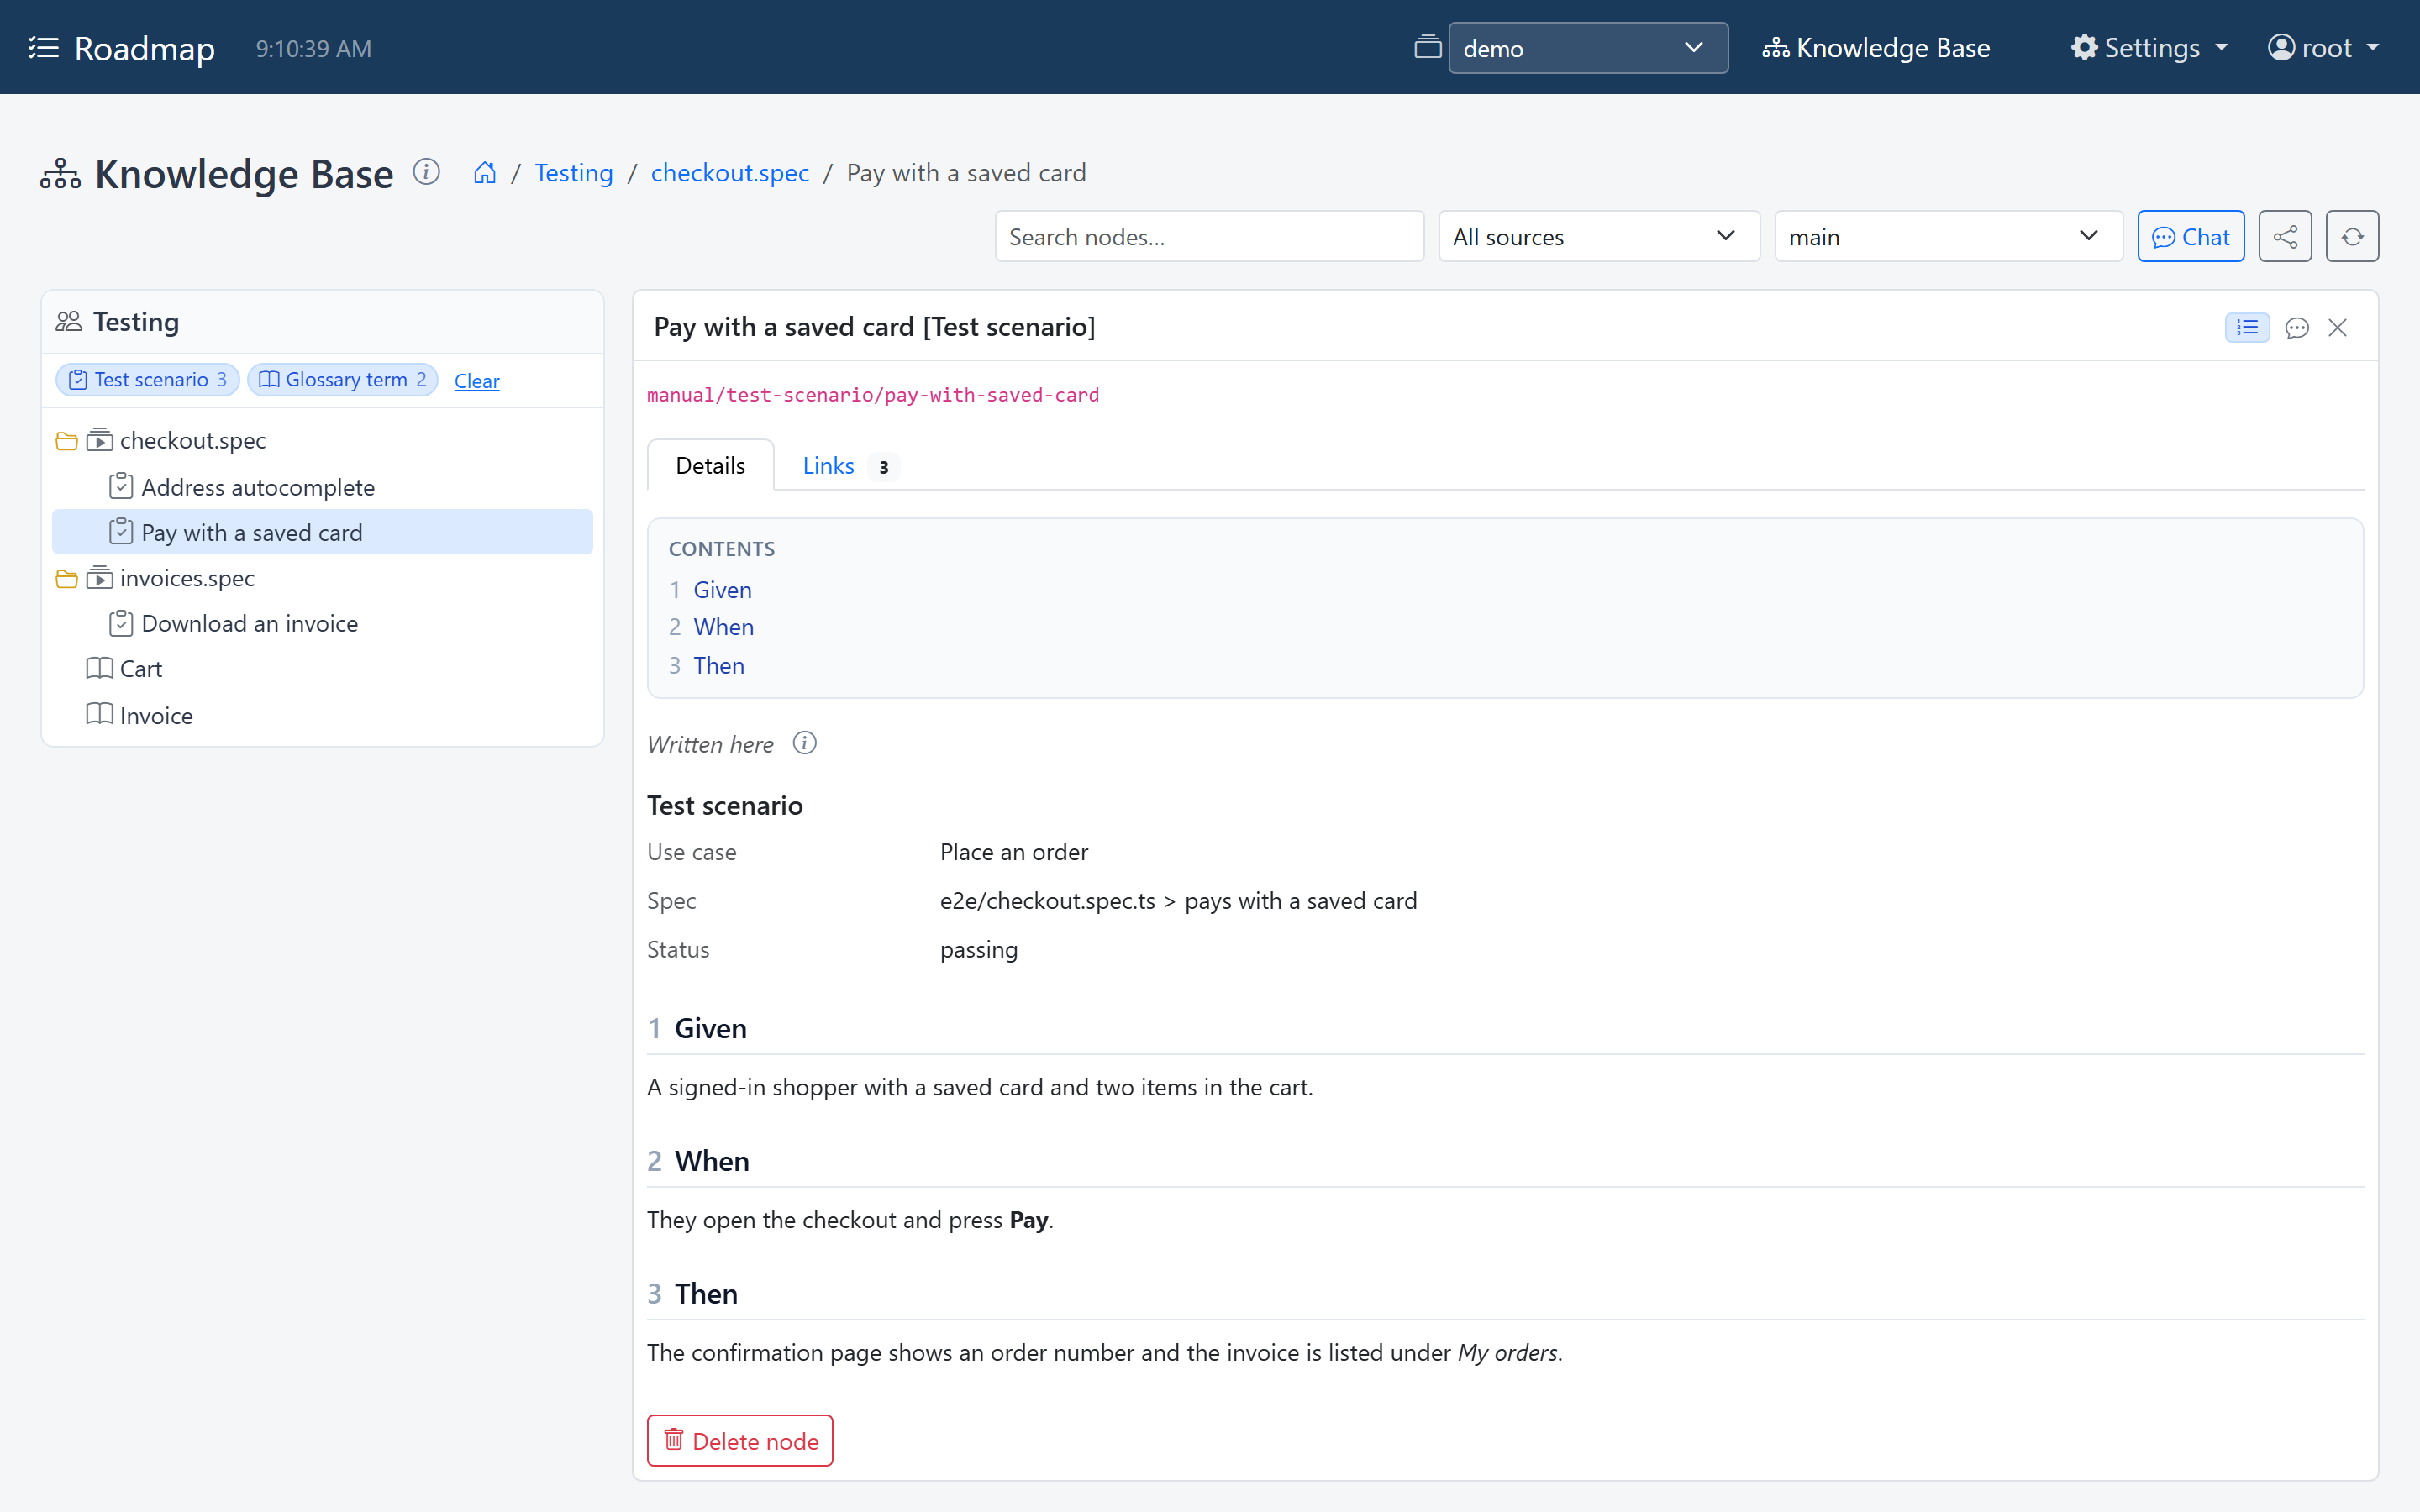Toggle the Glossary term filter chip
The height and width of the screenshot is (1512, 2420).
(x=343, y=380)
